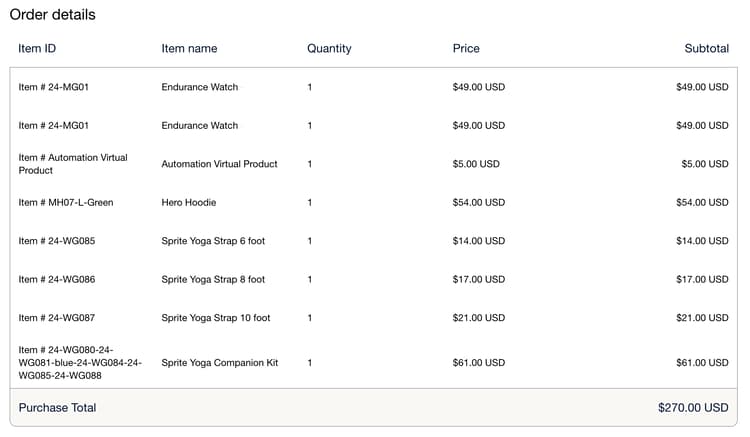The height and width of the screenshot is (437, 750).
Task: Select item ID MH07-L-Green
Action: click(66, 203)
